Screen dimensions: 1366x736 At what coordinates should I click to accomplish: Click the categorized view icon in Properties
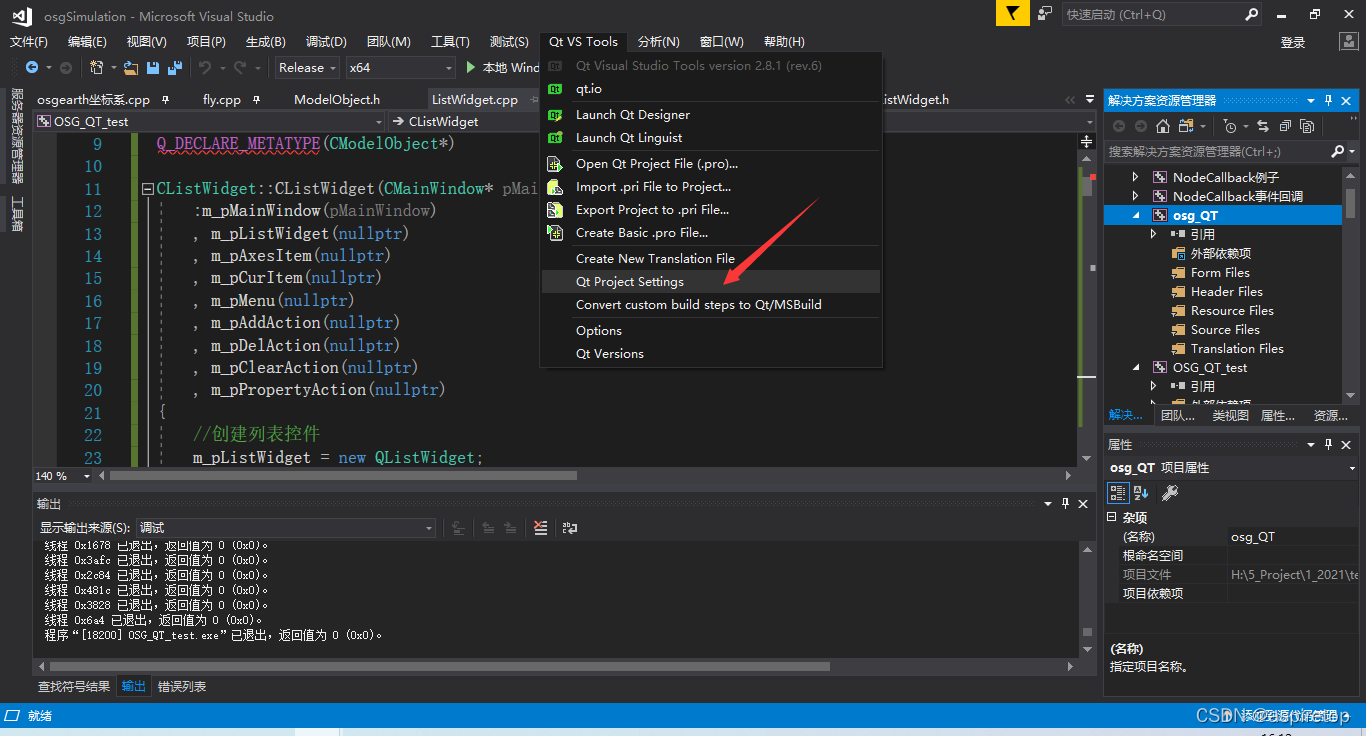pyautogui.click(x=1119, y=492)
